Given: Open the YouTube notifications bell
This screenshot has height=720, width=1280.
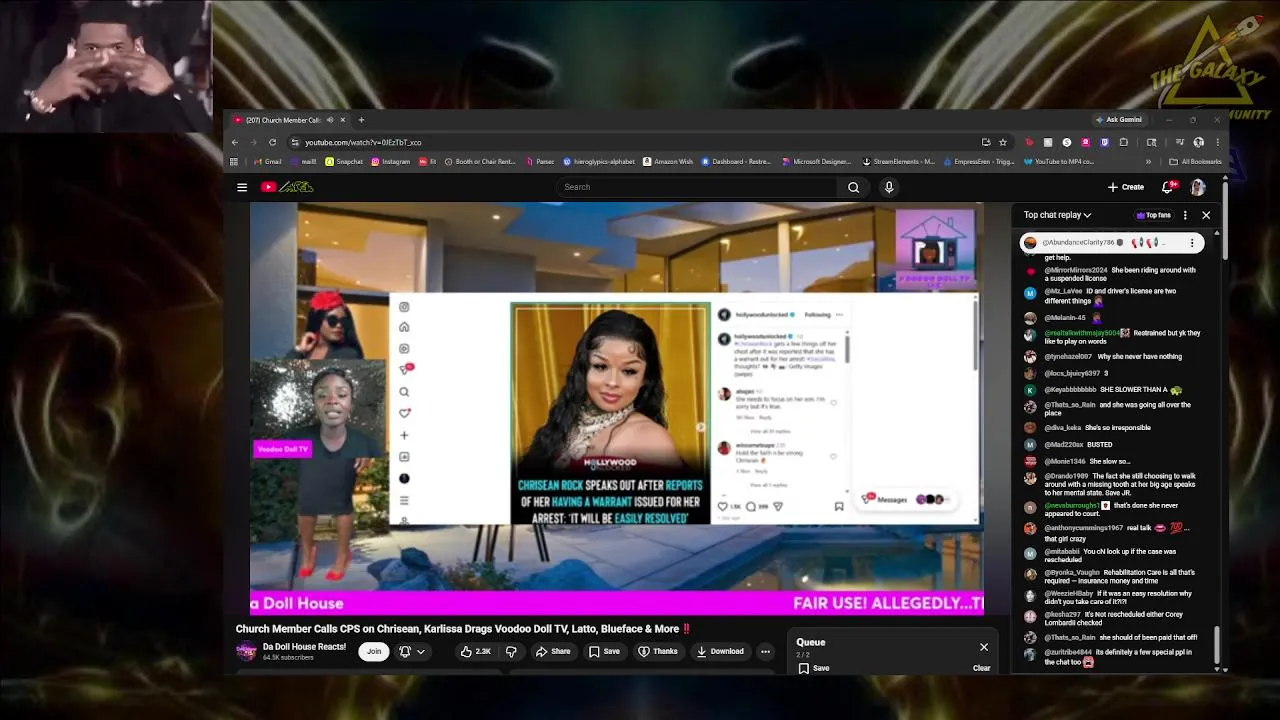Looking at the screenshot, I should 1167,187.
